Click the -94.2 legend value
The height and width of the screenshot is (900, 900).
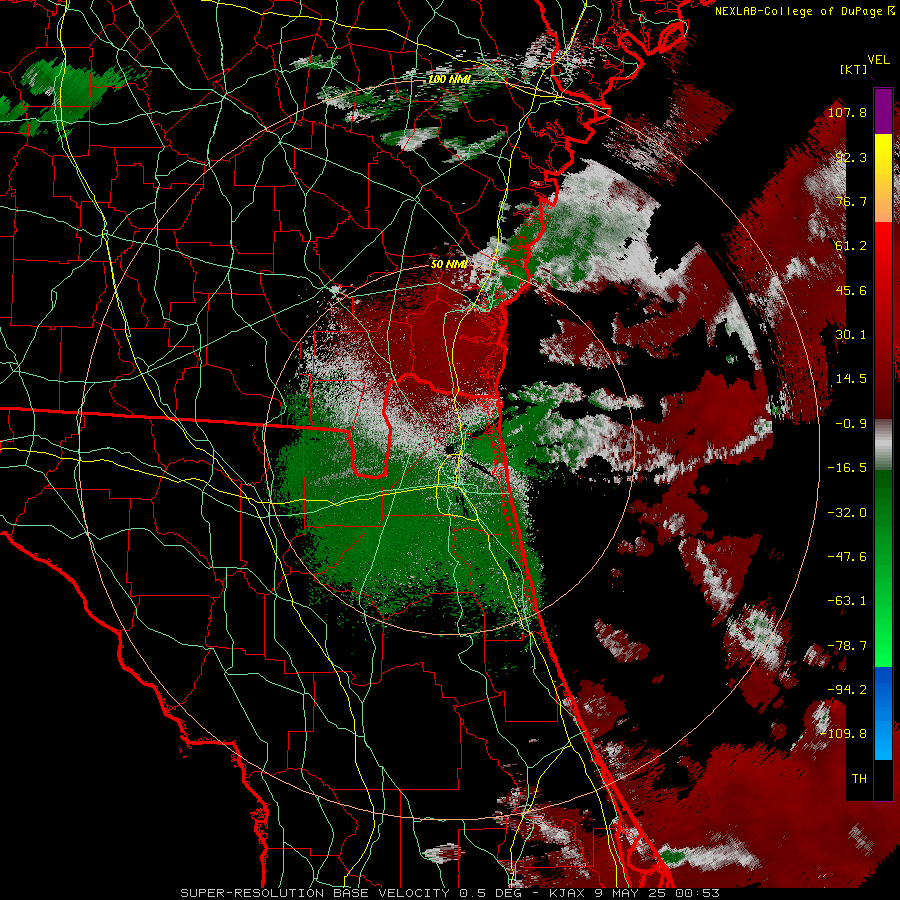coord(847,690)
